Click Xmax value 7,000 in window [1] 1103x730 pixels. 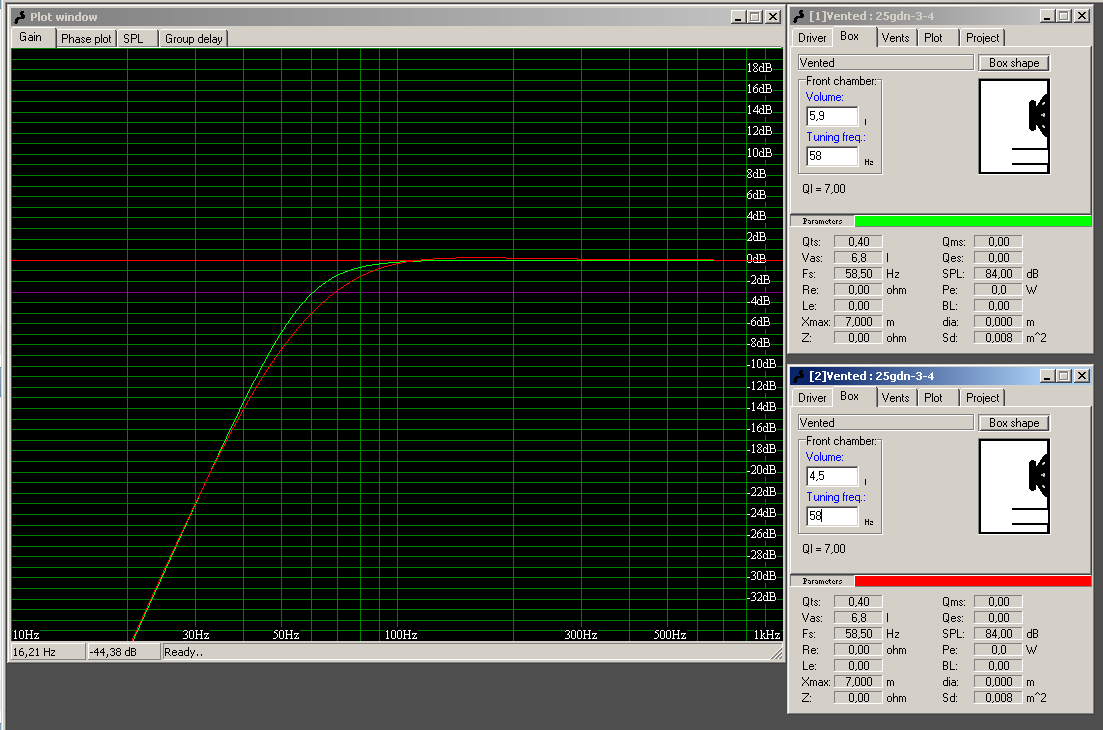858,322
